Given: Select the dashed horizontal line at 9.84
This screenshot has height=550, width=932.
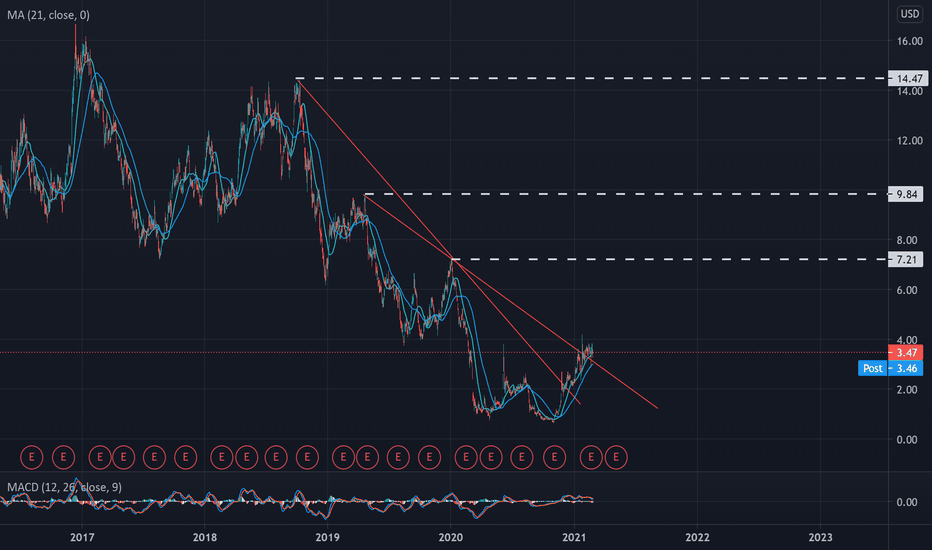Looking at the screenshot, I should click(625, 194).
